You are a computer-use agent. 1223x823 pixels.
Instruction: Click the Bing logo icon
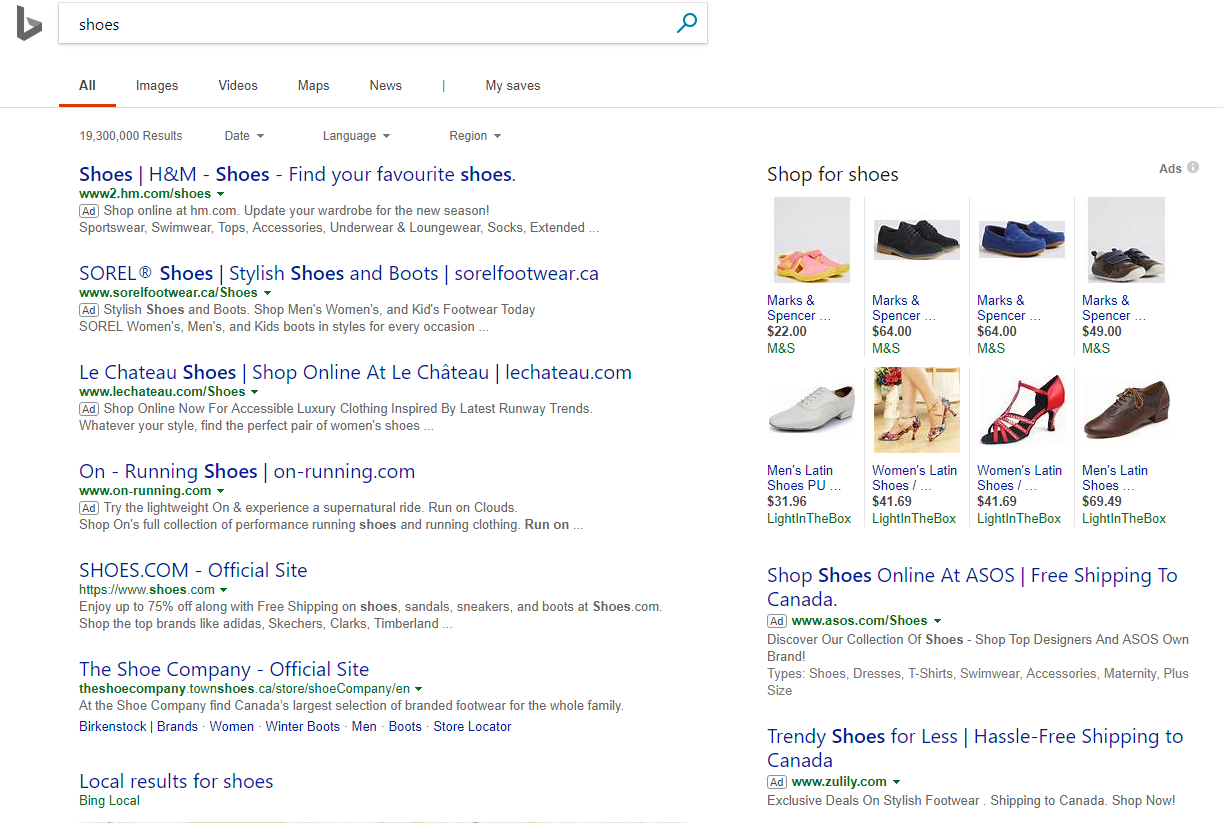(x=29, y=24)
